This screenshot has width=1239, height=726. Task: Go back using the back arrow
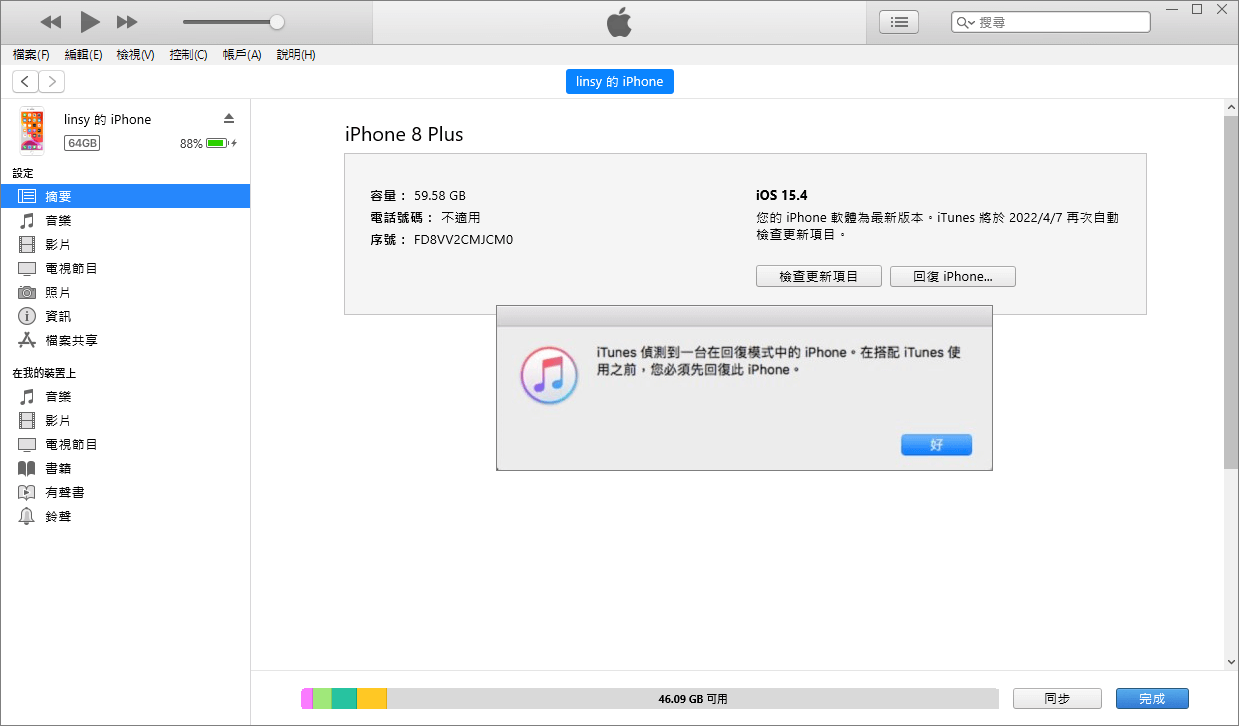(24, 81)
